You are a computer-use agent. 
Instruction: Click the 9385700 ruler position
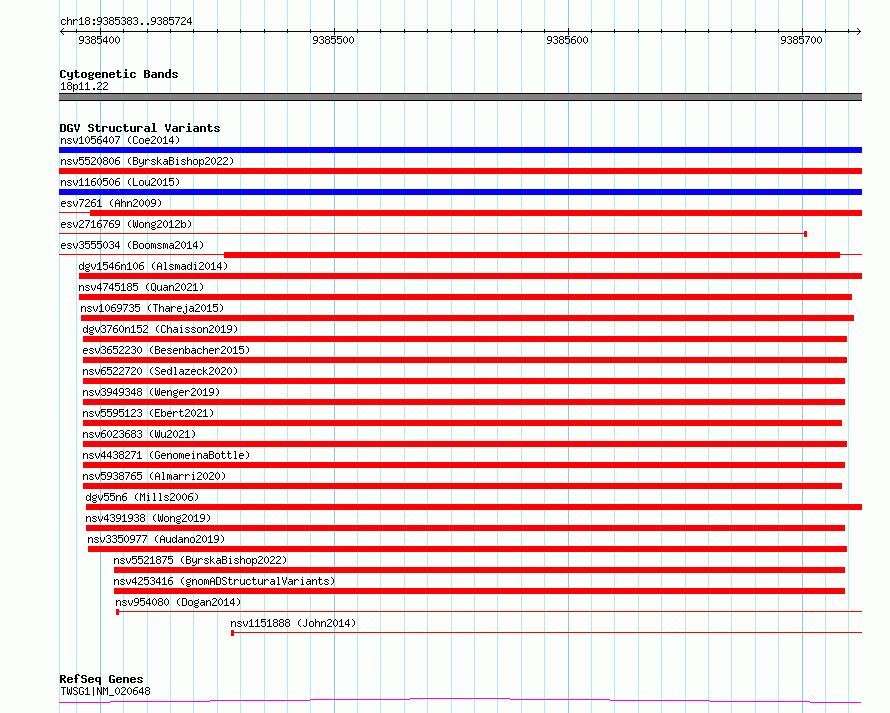[801, 40]
